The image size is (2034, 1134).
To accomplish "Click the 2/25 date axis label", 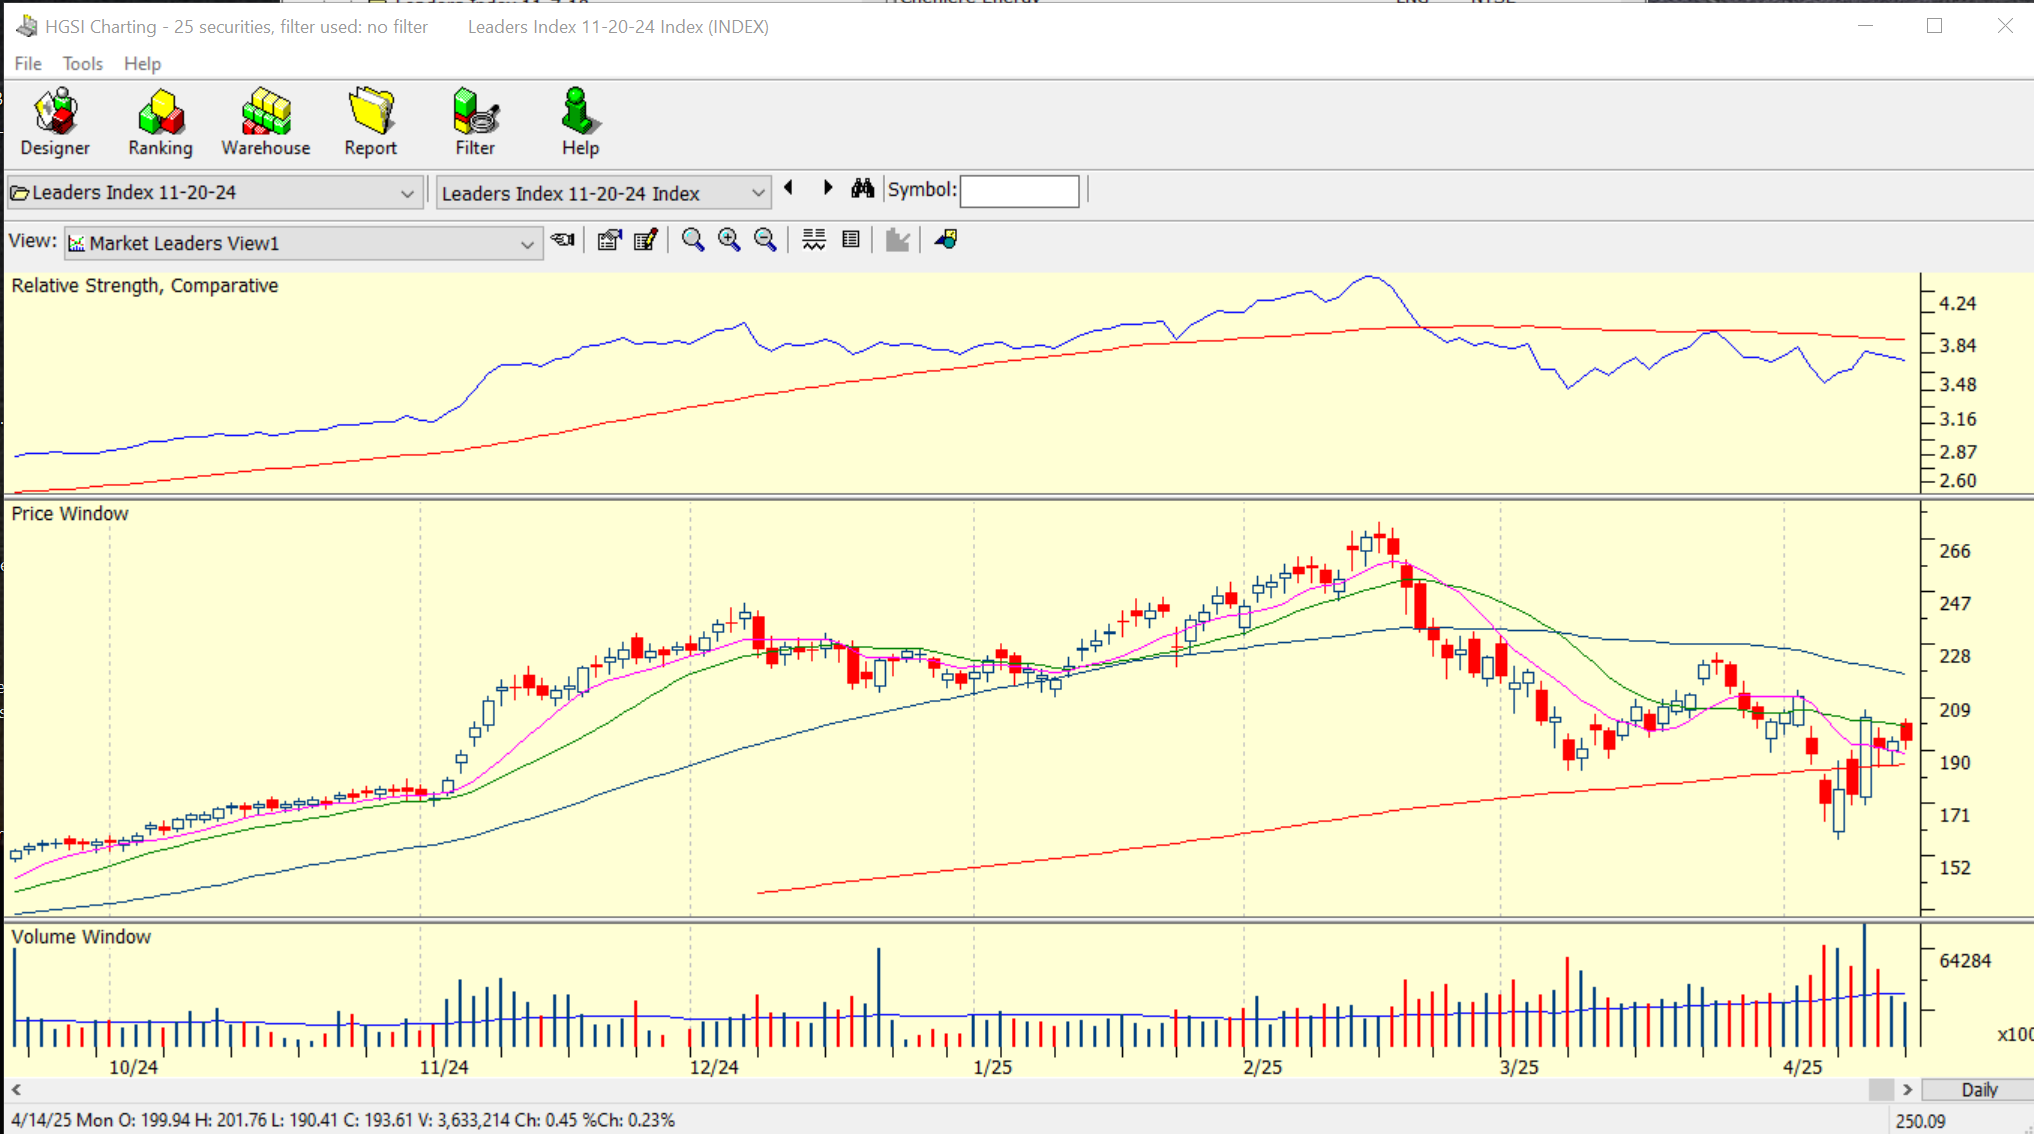I will tap(1262, 1067).
